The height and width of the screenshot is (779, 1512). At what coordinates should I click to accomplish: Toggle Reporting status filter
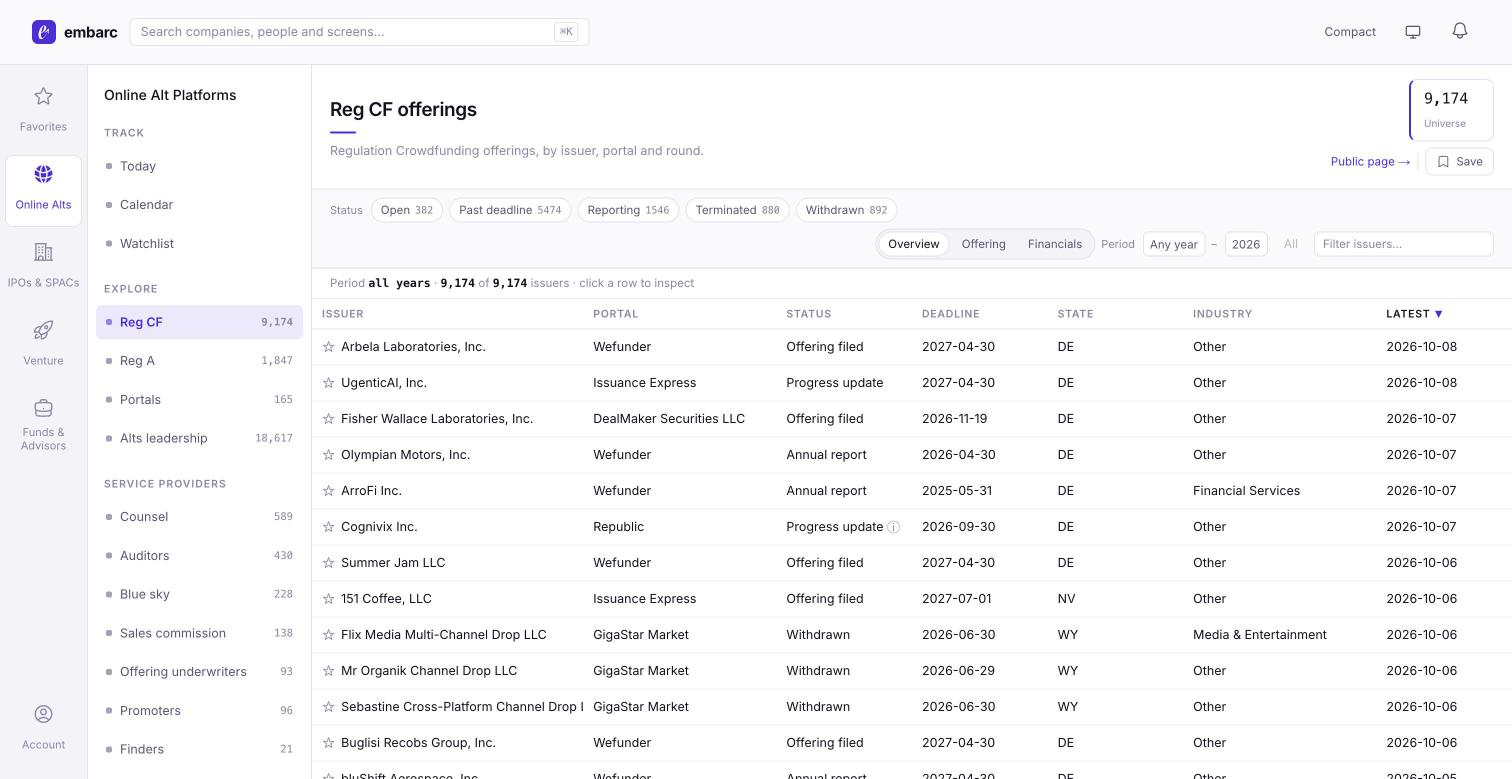coord(628,210)
